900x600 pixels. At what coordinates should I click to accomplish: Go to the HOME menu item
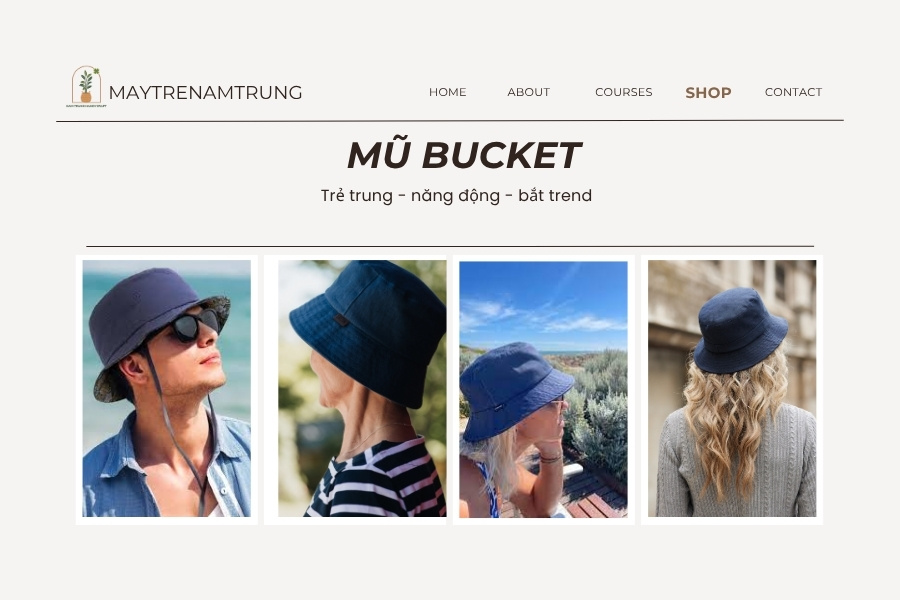[x=448, y=92]
